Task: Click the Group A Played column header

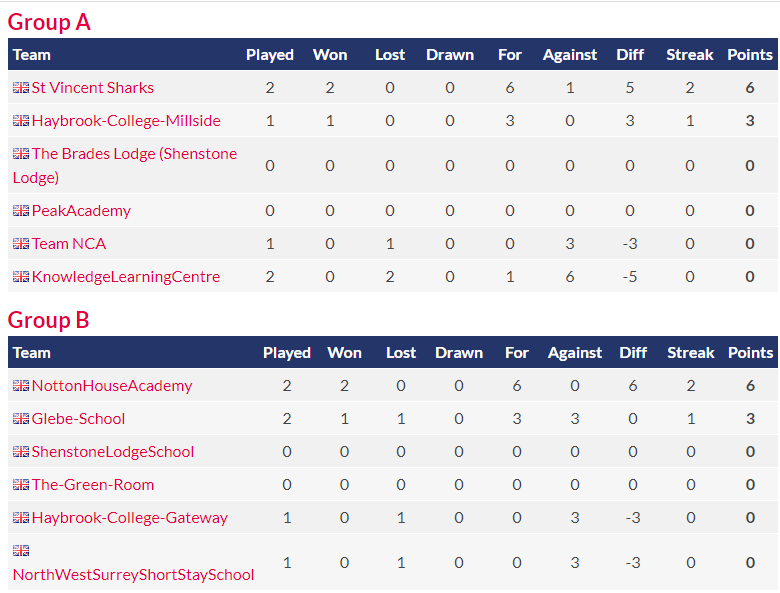Action: coord(270,55)
